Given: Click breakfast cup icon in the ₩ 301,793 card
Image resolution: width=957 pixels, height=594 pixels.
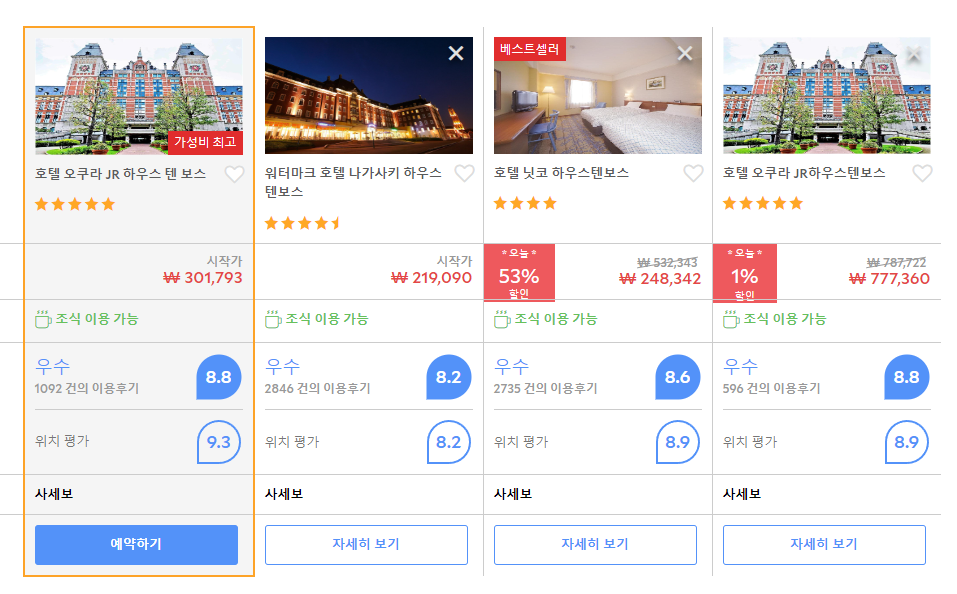Looking at the screenshot, I should [43, 319].
